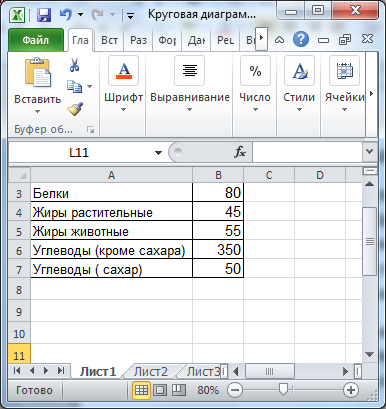
Task: Open the Рецензирование ribbon tab
Action: pyautogui.click(x=225, y=40)
